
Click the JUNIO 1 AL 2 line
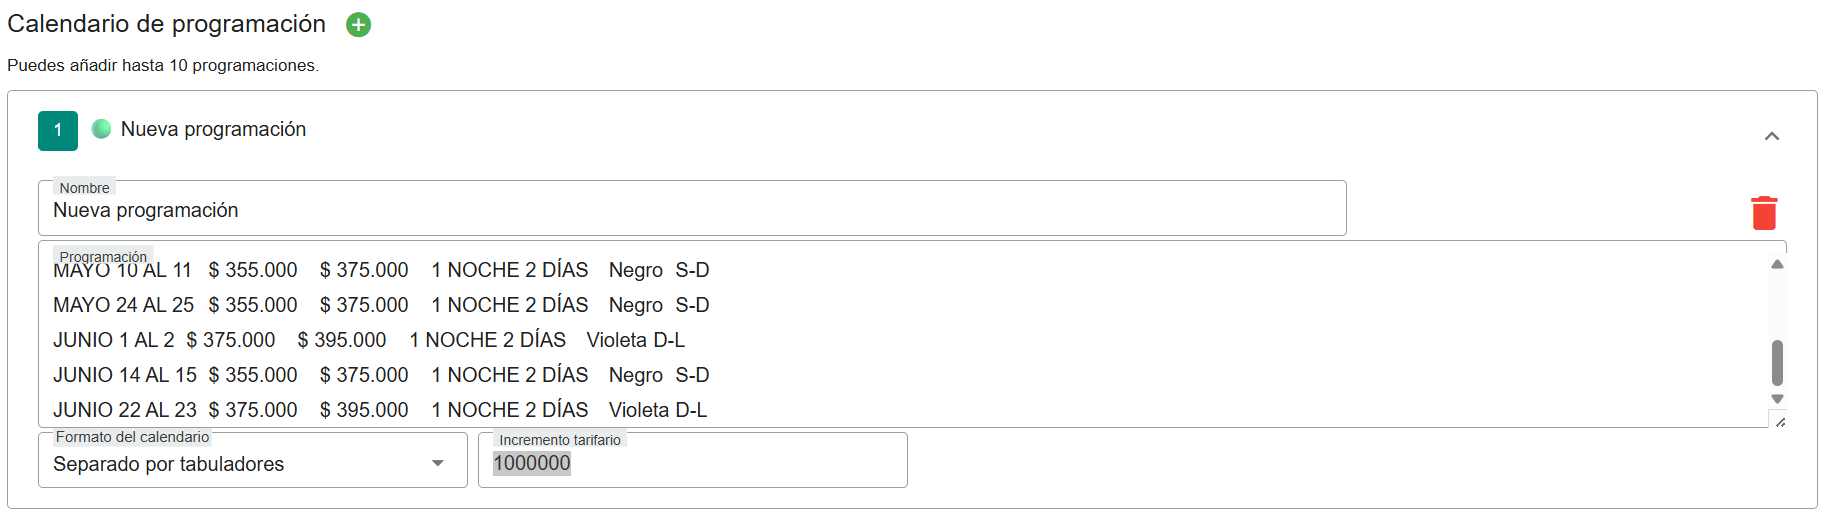[x=368, y=340]
